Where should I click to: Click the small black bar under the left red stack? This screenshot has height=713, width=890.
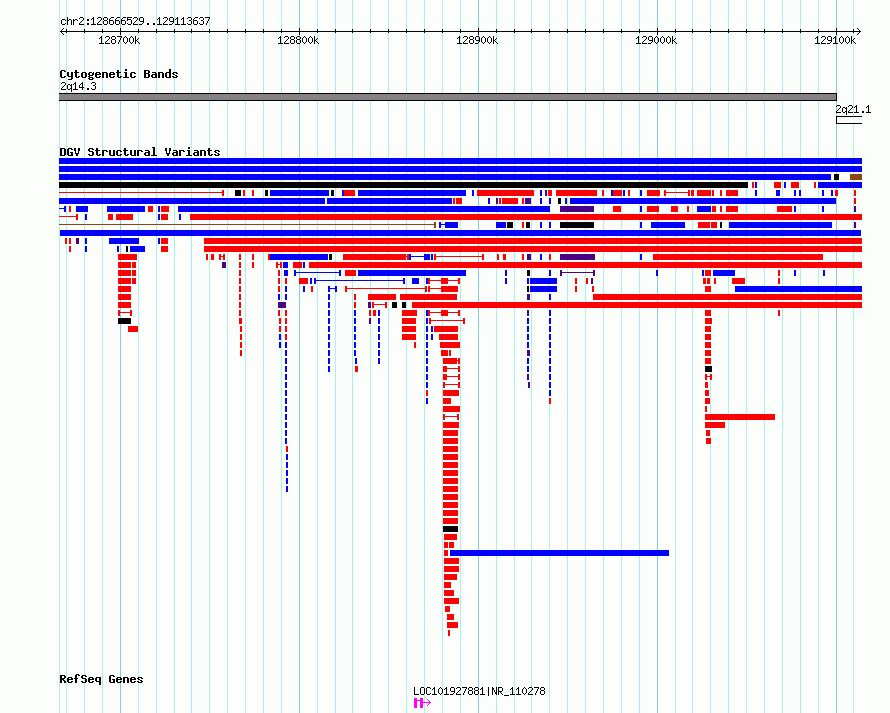pos(124,321)
